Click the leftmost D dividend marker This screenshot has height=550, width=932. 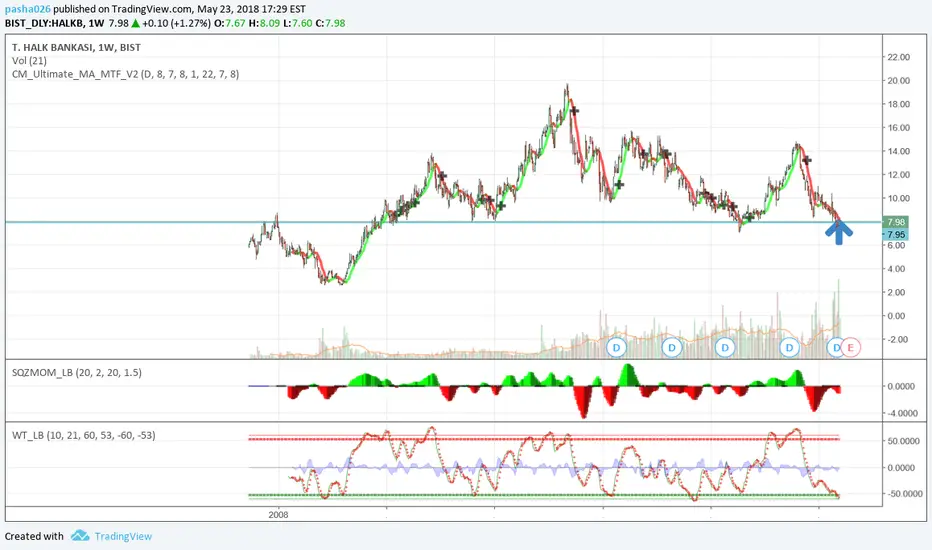(x=616, y=347)
